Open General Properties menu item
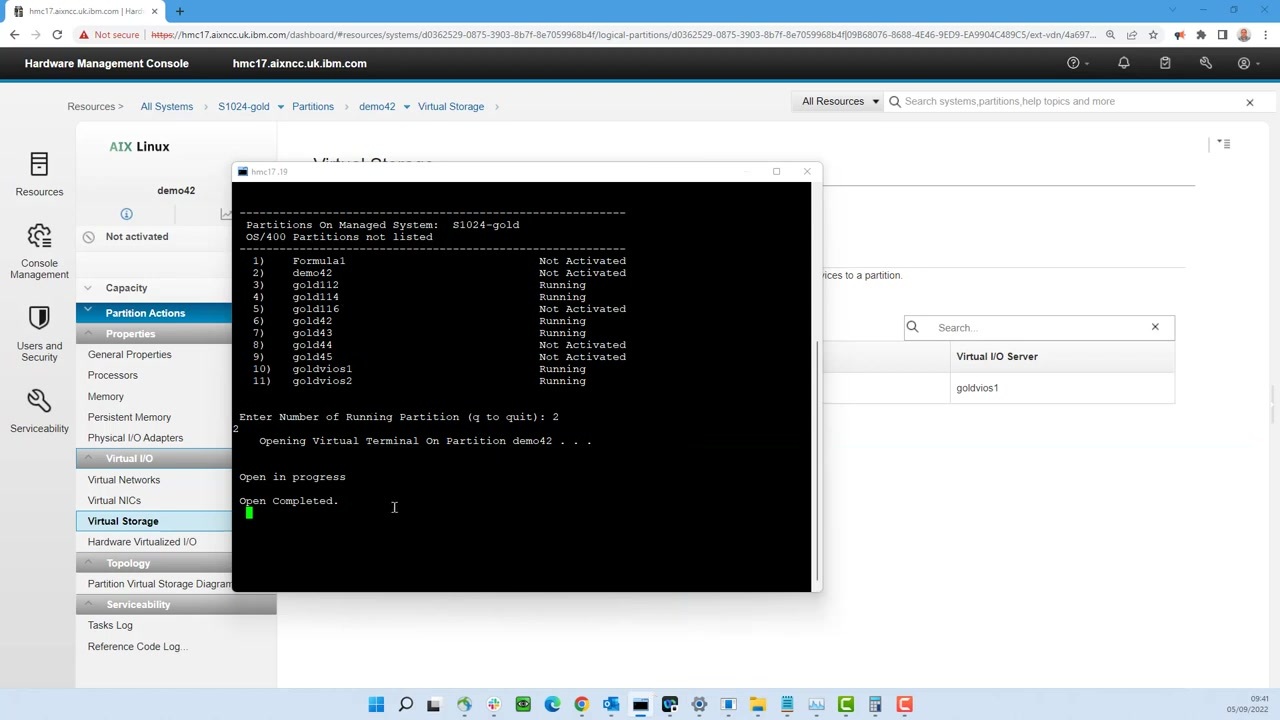This screenshot has height=720, width=1280. (129, 354)
